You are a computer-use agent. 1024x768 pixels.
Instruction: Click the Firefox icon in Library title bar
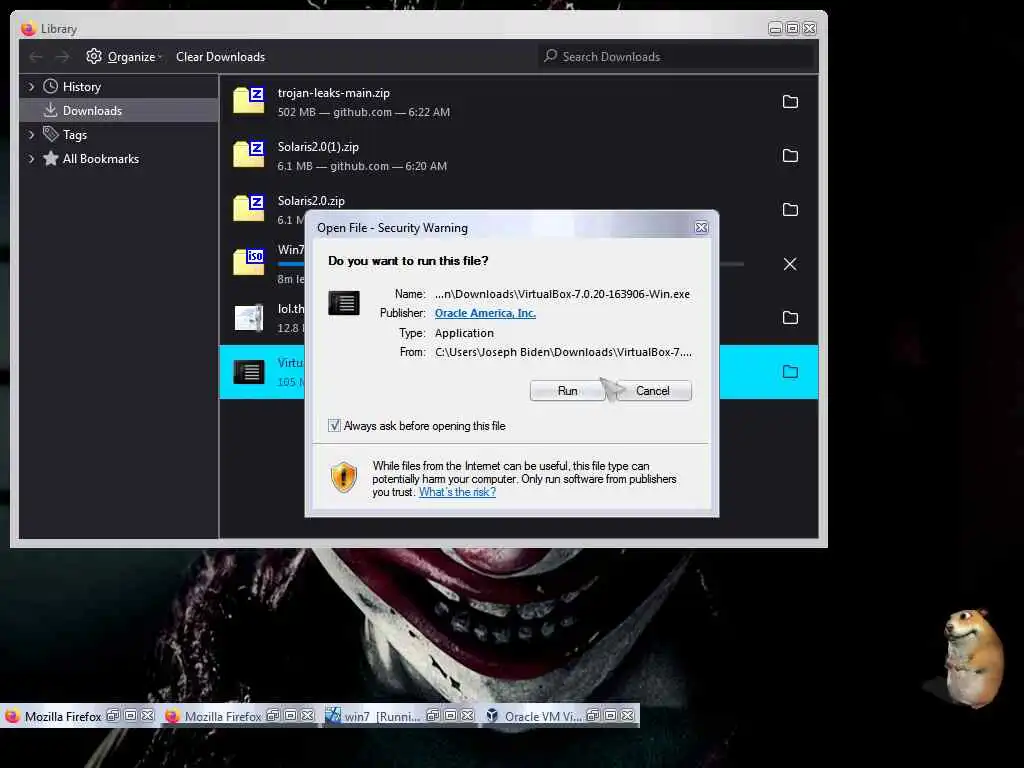click(28, 29)
